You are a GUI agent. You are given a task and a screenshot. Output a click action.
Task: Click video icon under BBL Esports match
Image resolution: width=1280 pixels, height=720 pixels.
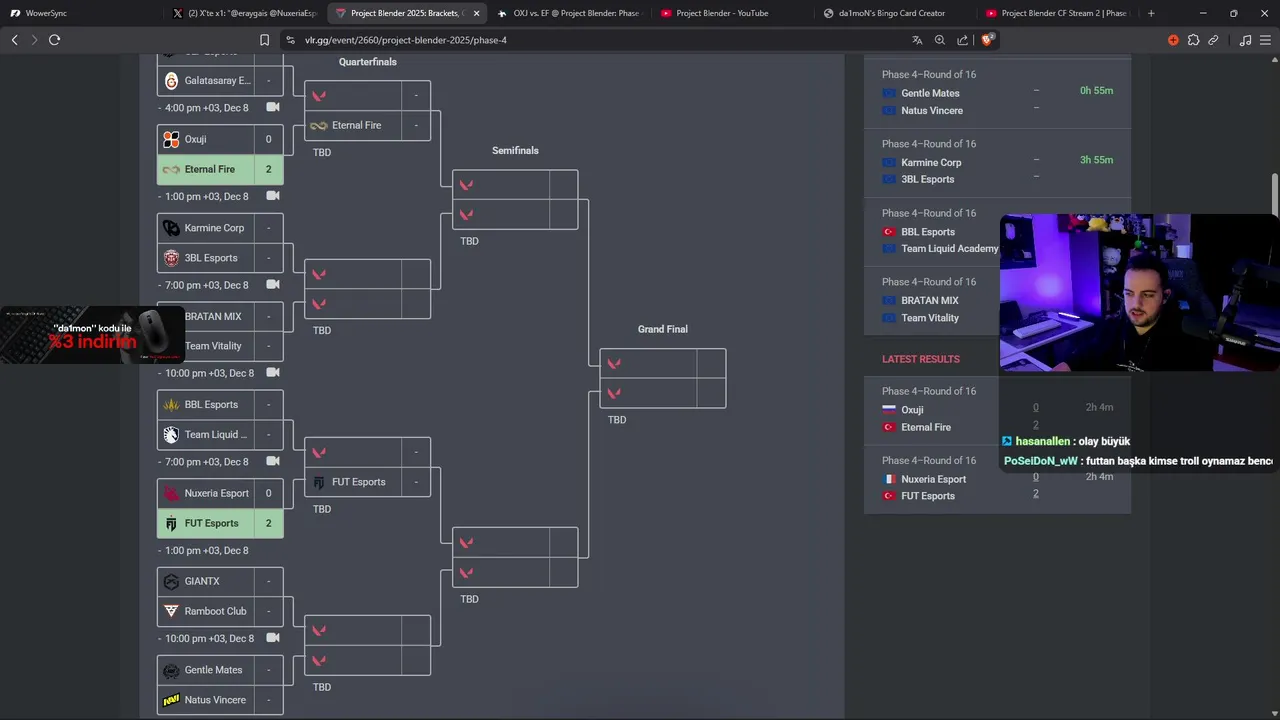point(272,461)
